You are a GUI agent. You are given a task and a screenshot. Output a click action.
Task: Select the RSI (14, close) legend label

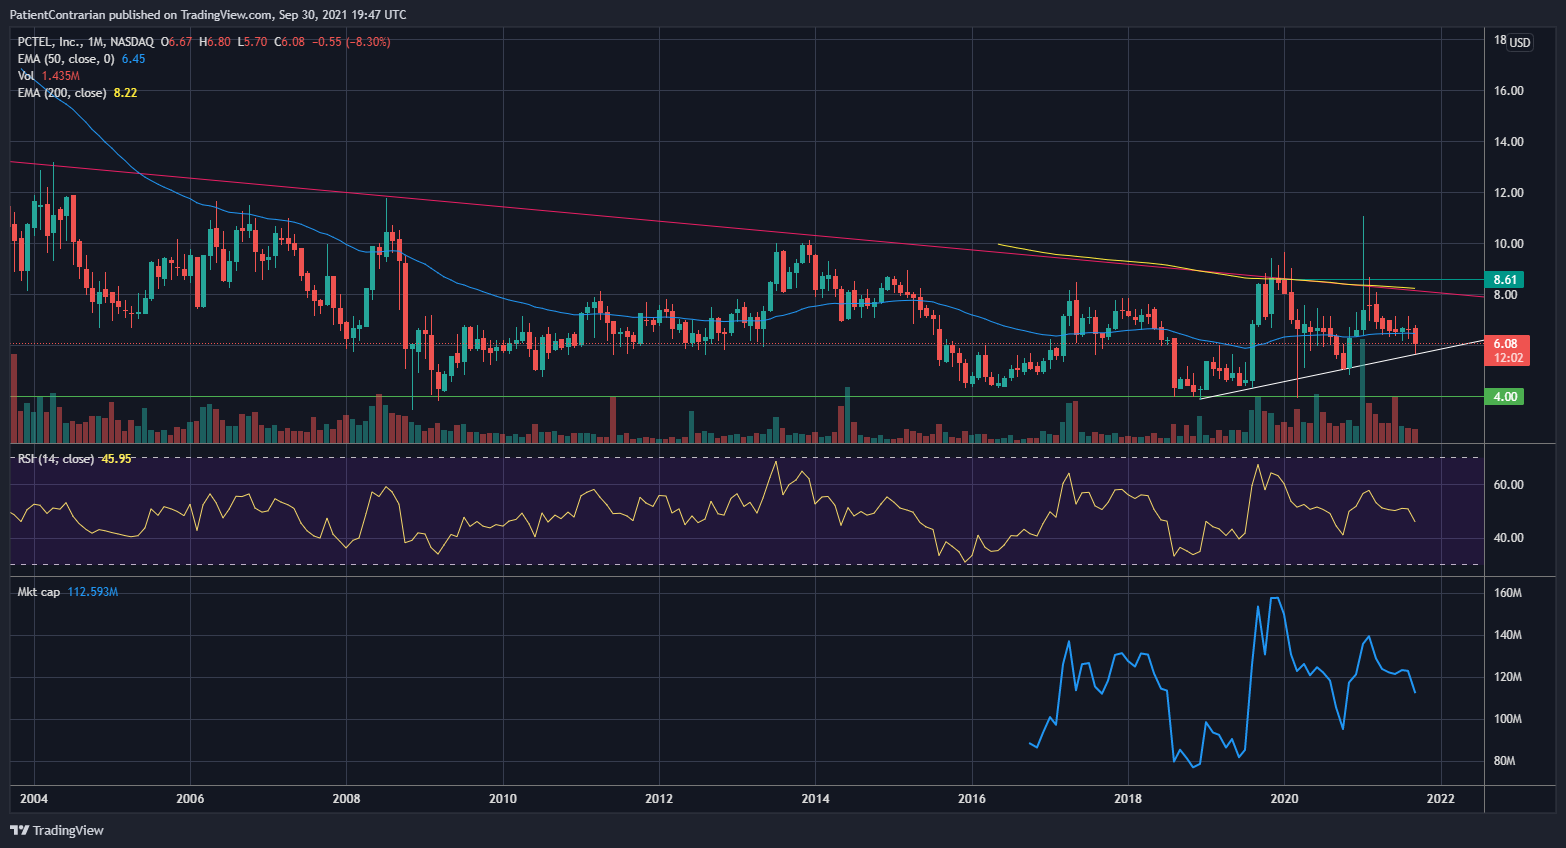pos(56,459)
